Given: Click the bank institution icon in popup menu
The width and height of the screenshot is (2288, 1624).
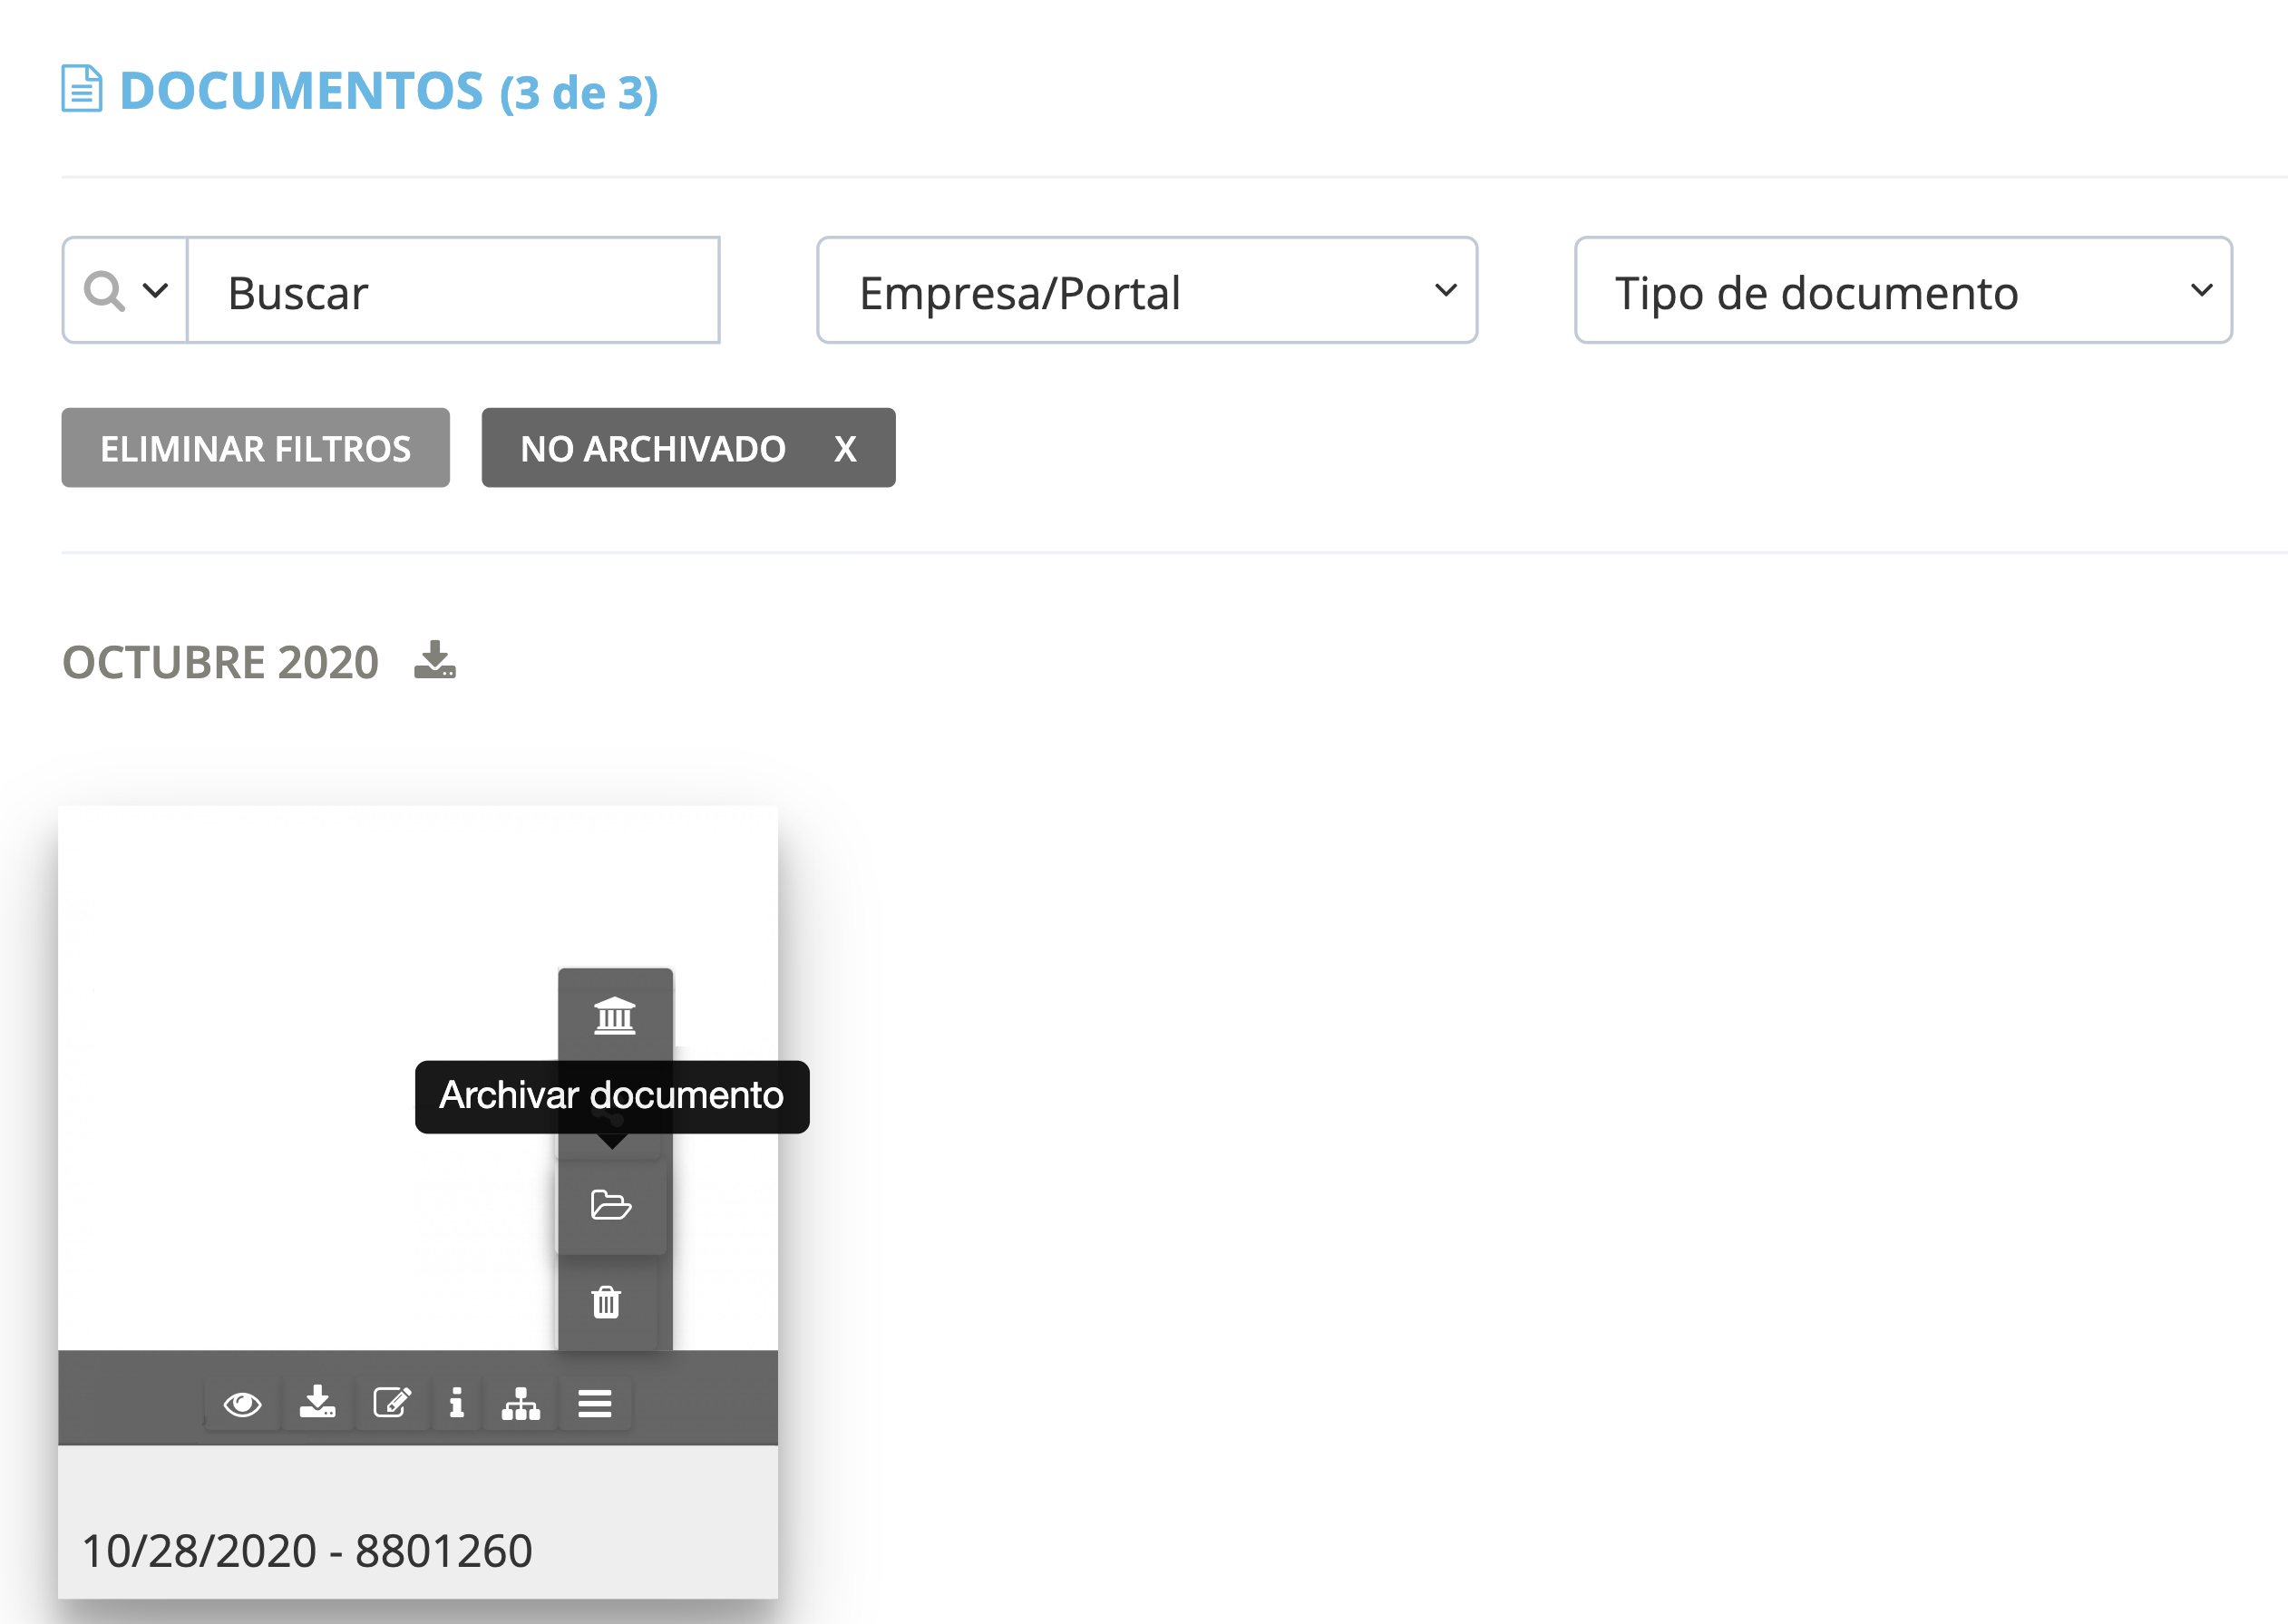Looking at the screenshot, I should tap(614, 1016).
